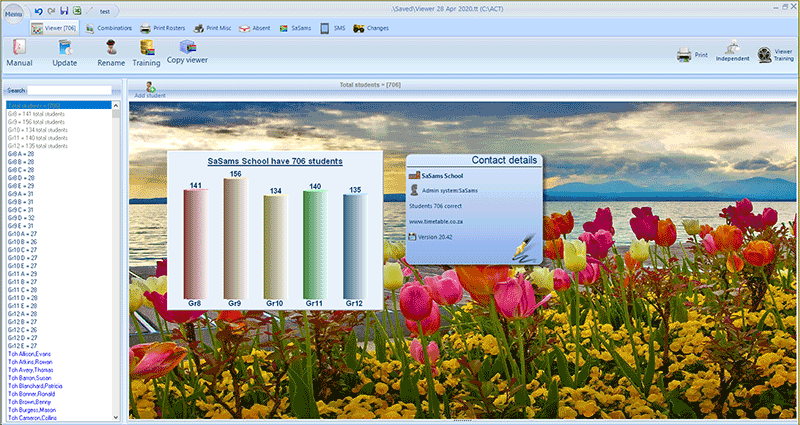
Task: Click the list scrollbar down arrow
Action: [116, 417]
